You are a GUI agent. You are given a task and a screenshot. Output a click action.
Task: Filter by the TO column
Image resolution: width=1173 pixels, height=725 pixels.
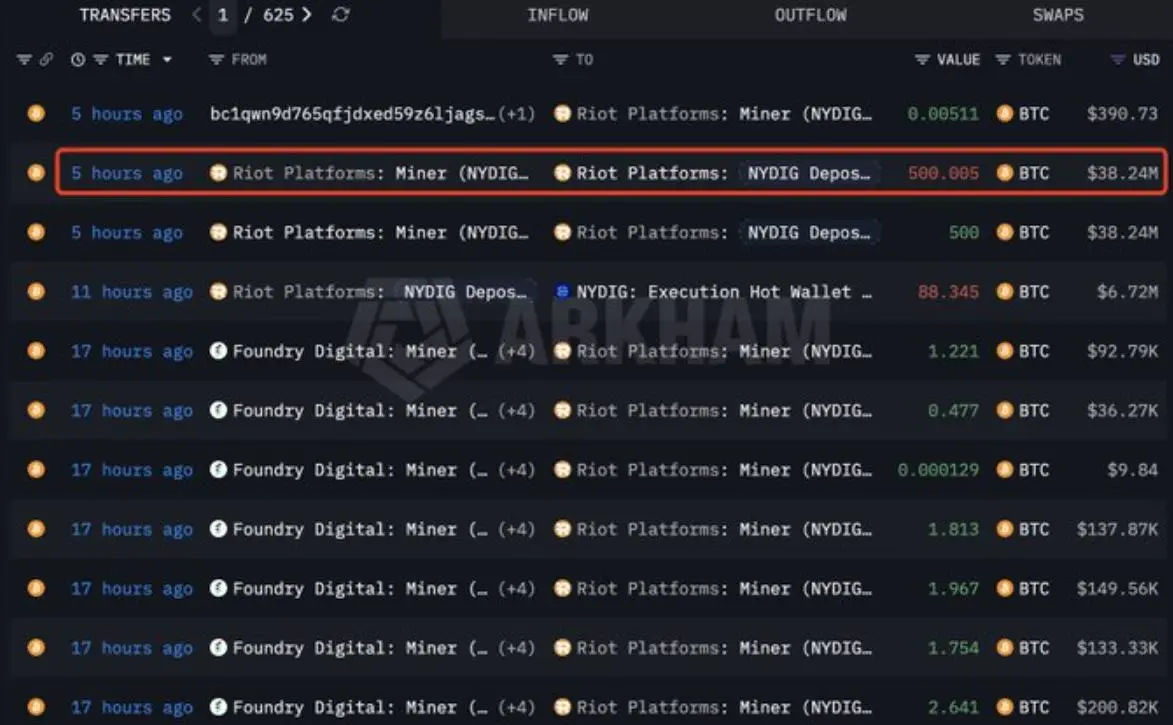[560, 59]
